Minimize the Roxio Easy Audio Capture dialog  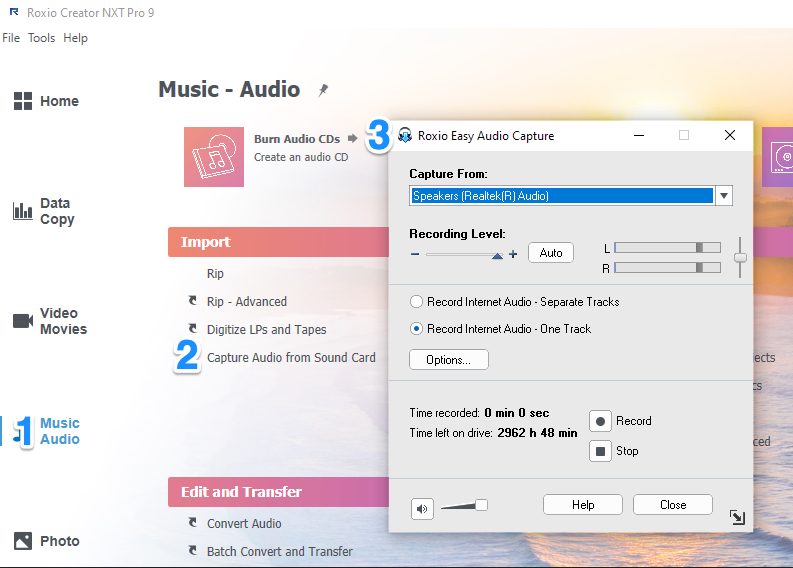(x=639, y=136)
